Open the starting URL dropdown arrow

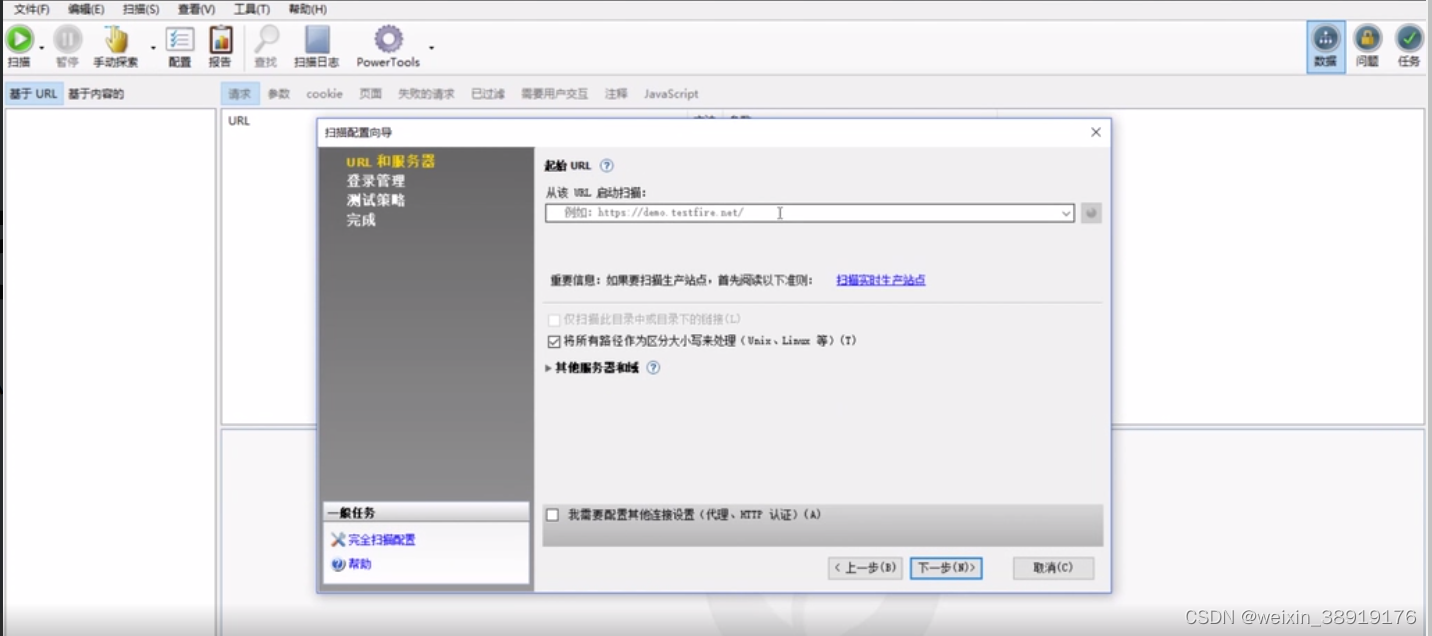coord(1066,213)
